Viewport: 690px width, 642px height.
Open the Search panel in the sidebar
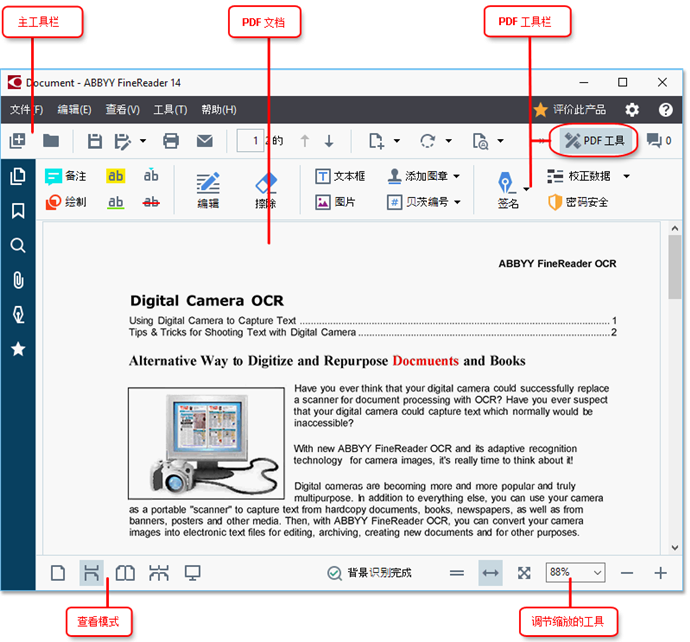[18, 245]
